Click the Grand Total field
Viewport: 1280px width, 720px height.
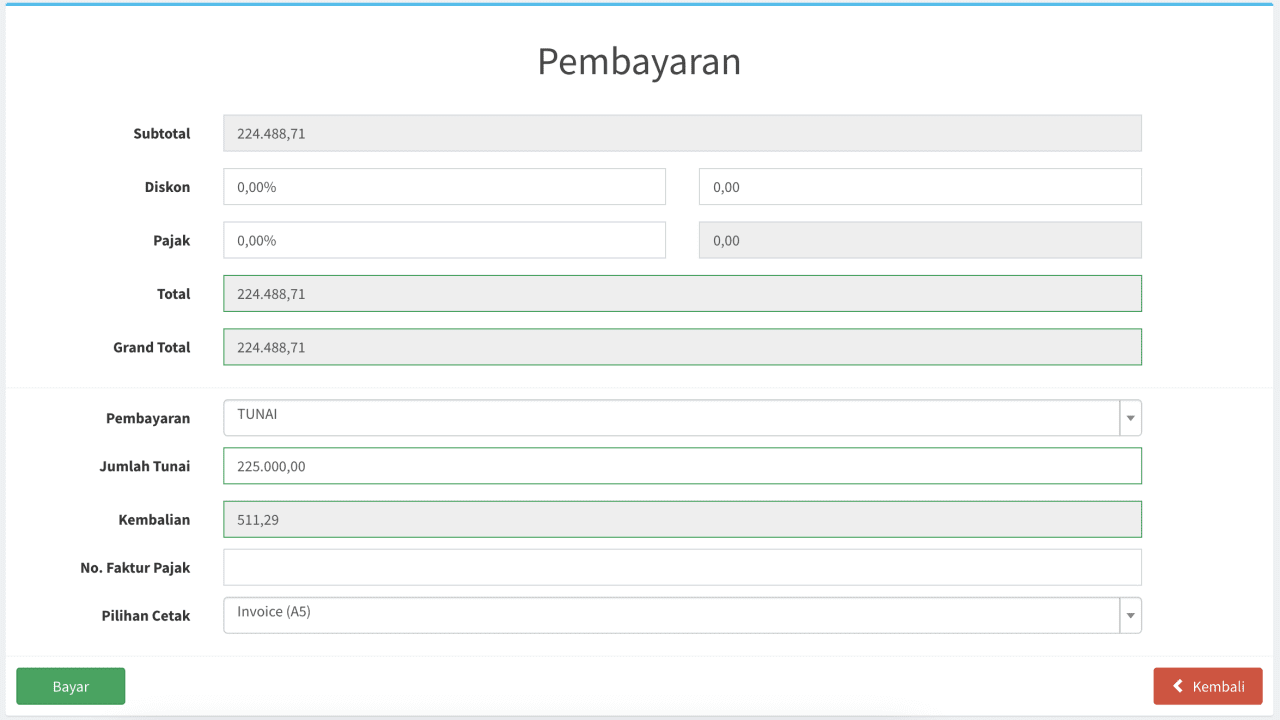point(682,347)
